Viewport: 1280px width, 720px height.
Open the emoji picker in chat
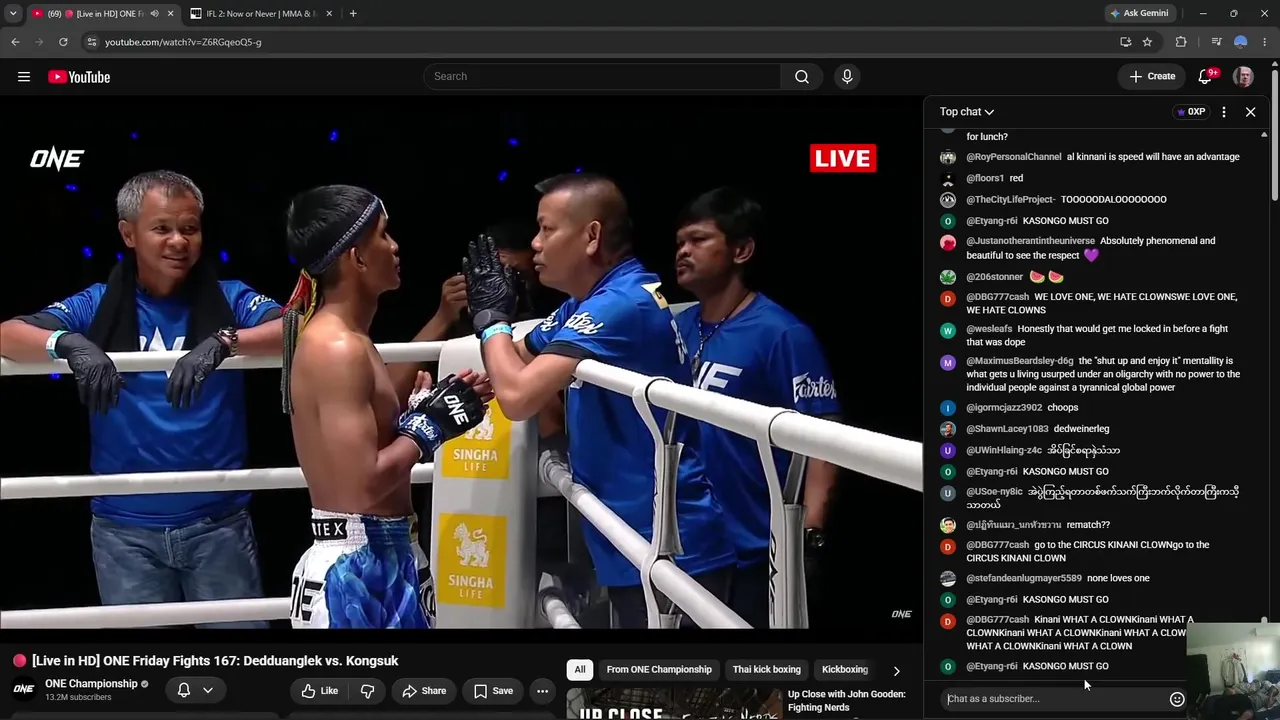click(1177, 699)
